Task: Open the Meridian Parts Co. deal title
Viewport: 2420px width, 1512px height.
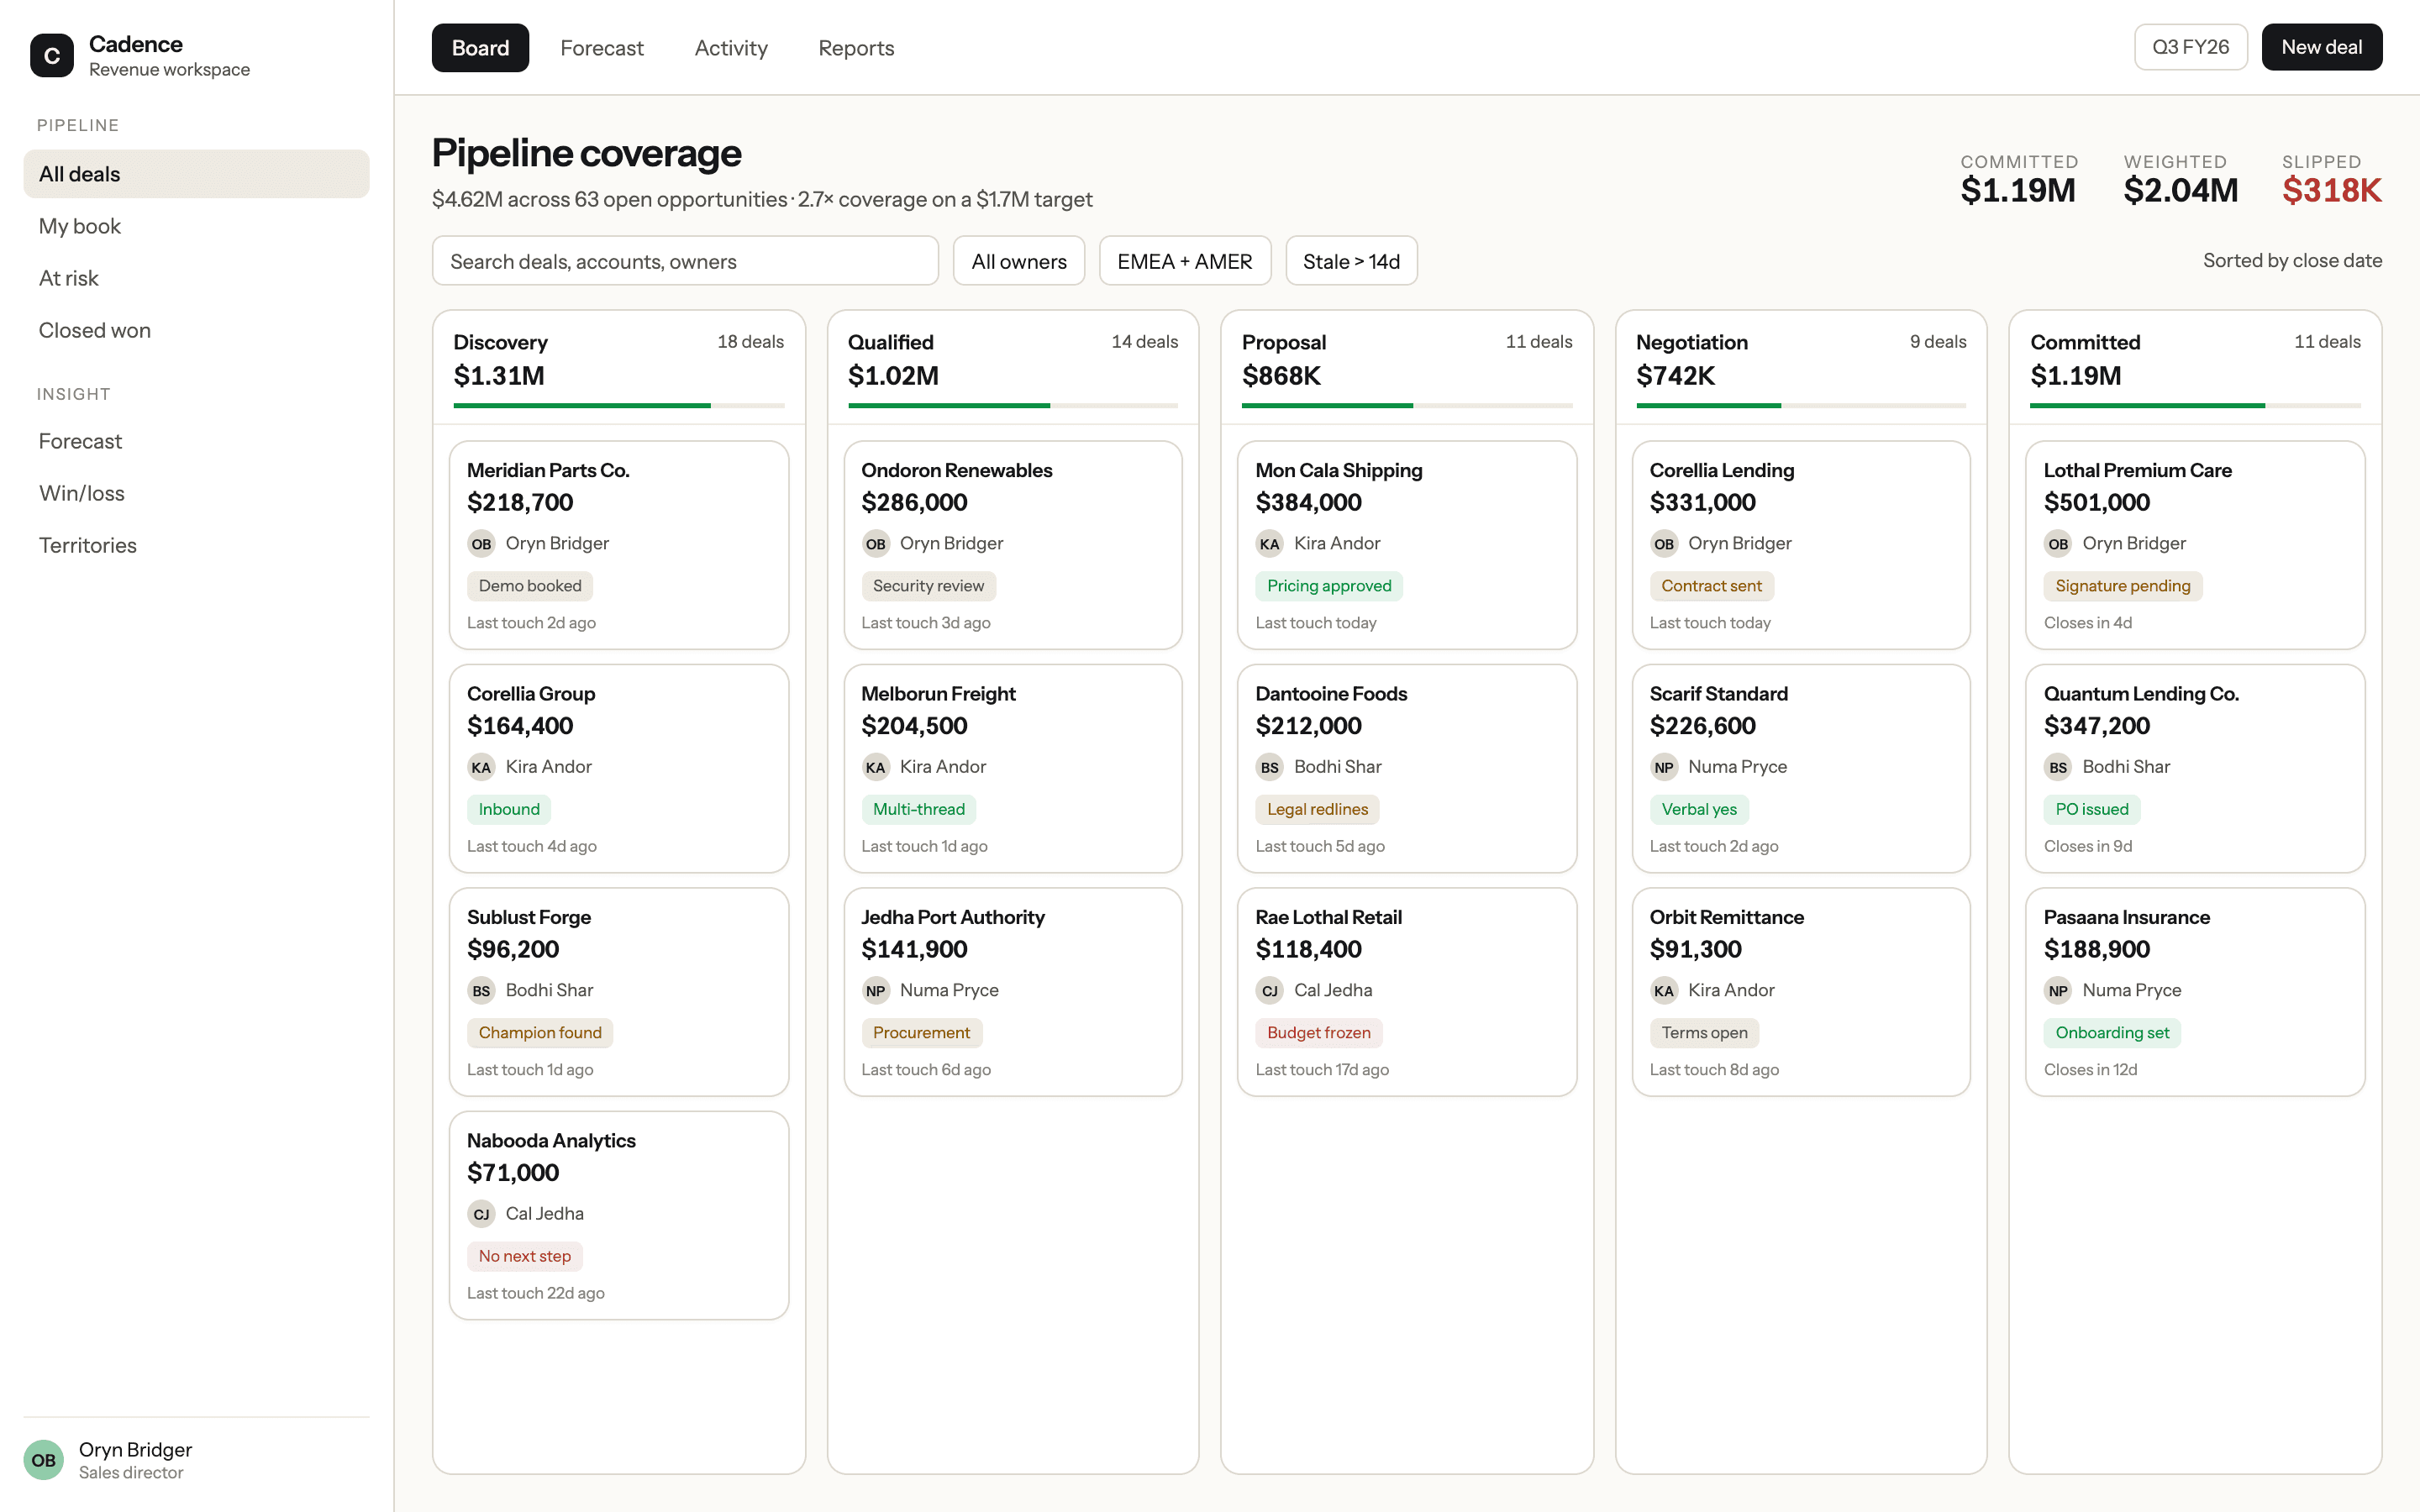Action: pyautogui.click(x=548, y=470)
